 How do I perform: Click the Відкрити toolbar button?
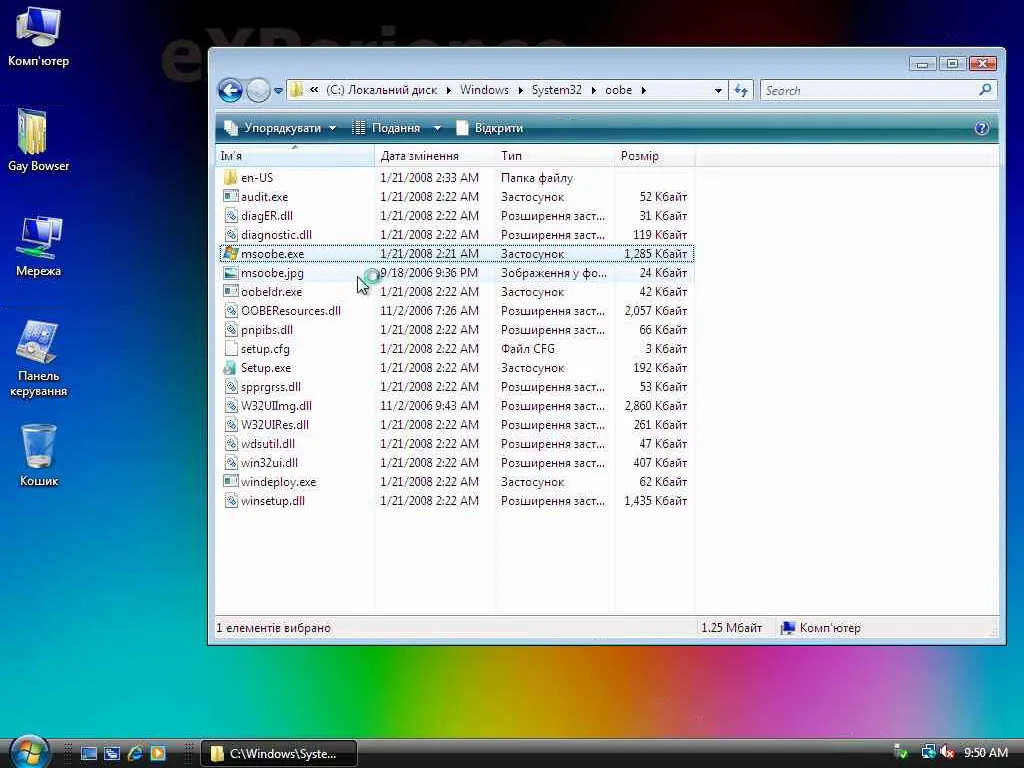coord(490,128)
